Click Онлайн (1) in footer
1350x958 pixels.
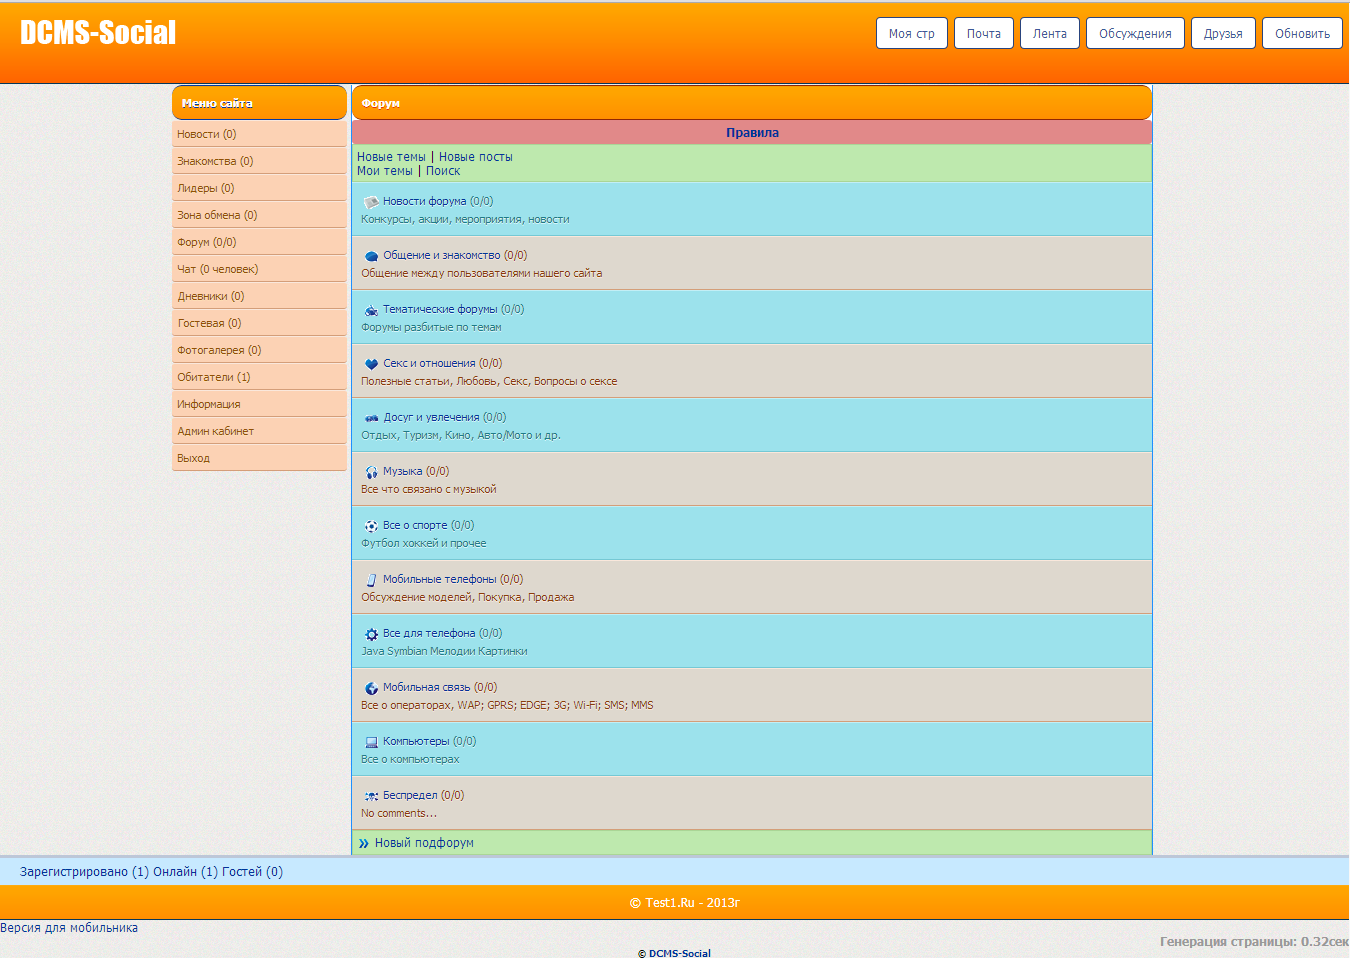[185, 872]
